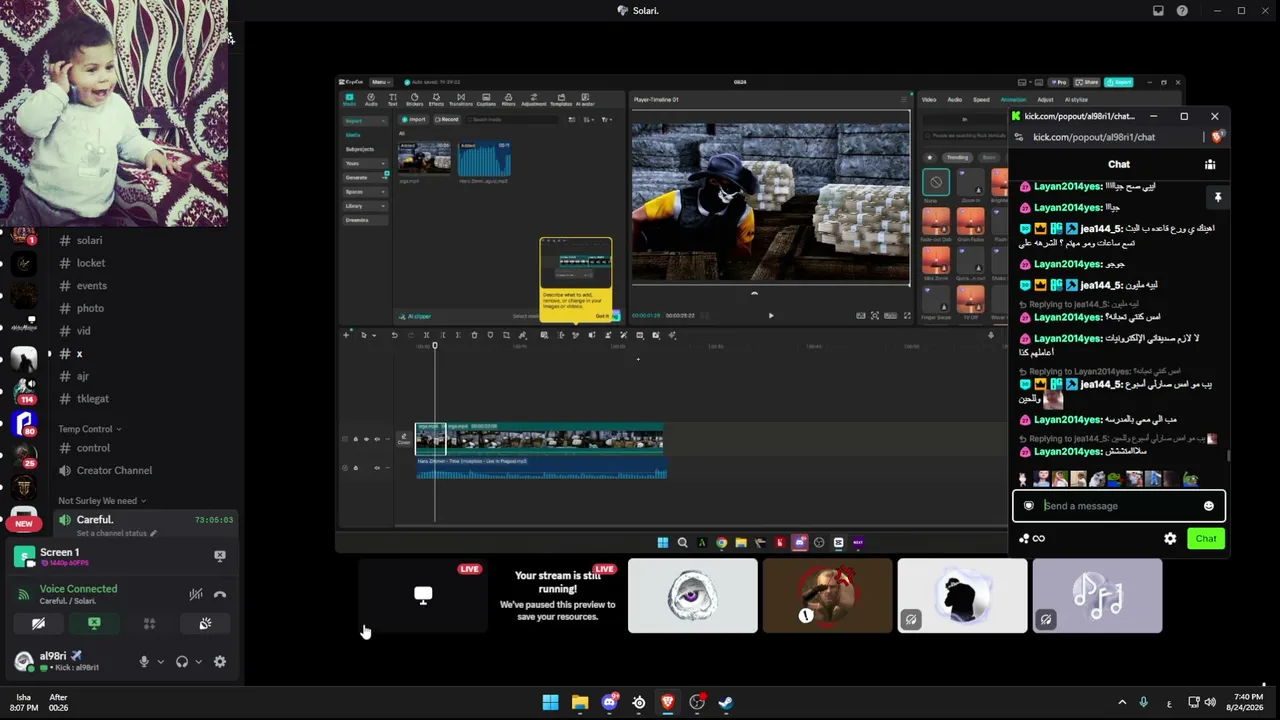Click the Record button in CapCut
This screenshot has width=1280, height=720.
447,120
